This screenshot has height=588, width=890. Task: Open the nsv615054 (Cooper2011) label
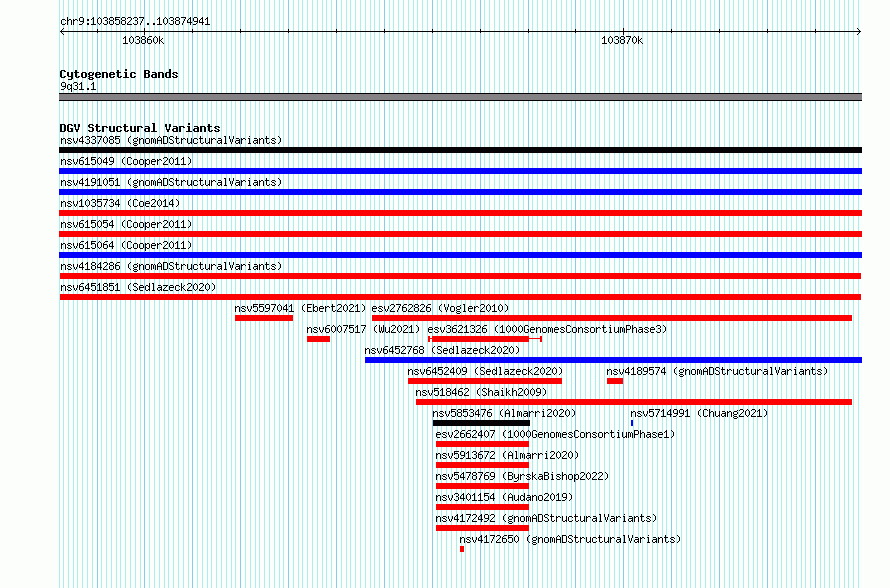coord(126,224)
